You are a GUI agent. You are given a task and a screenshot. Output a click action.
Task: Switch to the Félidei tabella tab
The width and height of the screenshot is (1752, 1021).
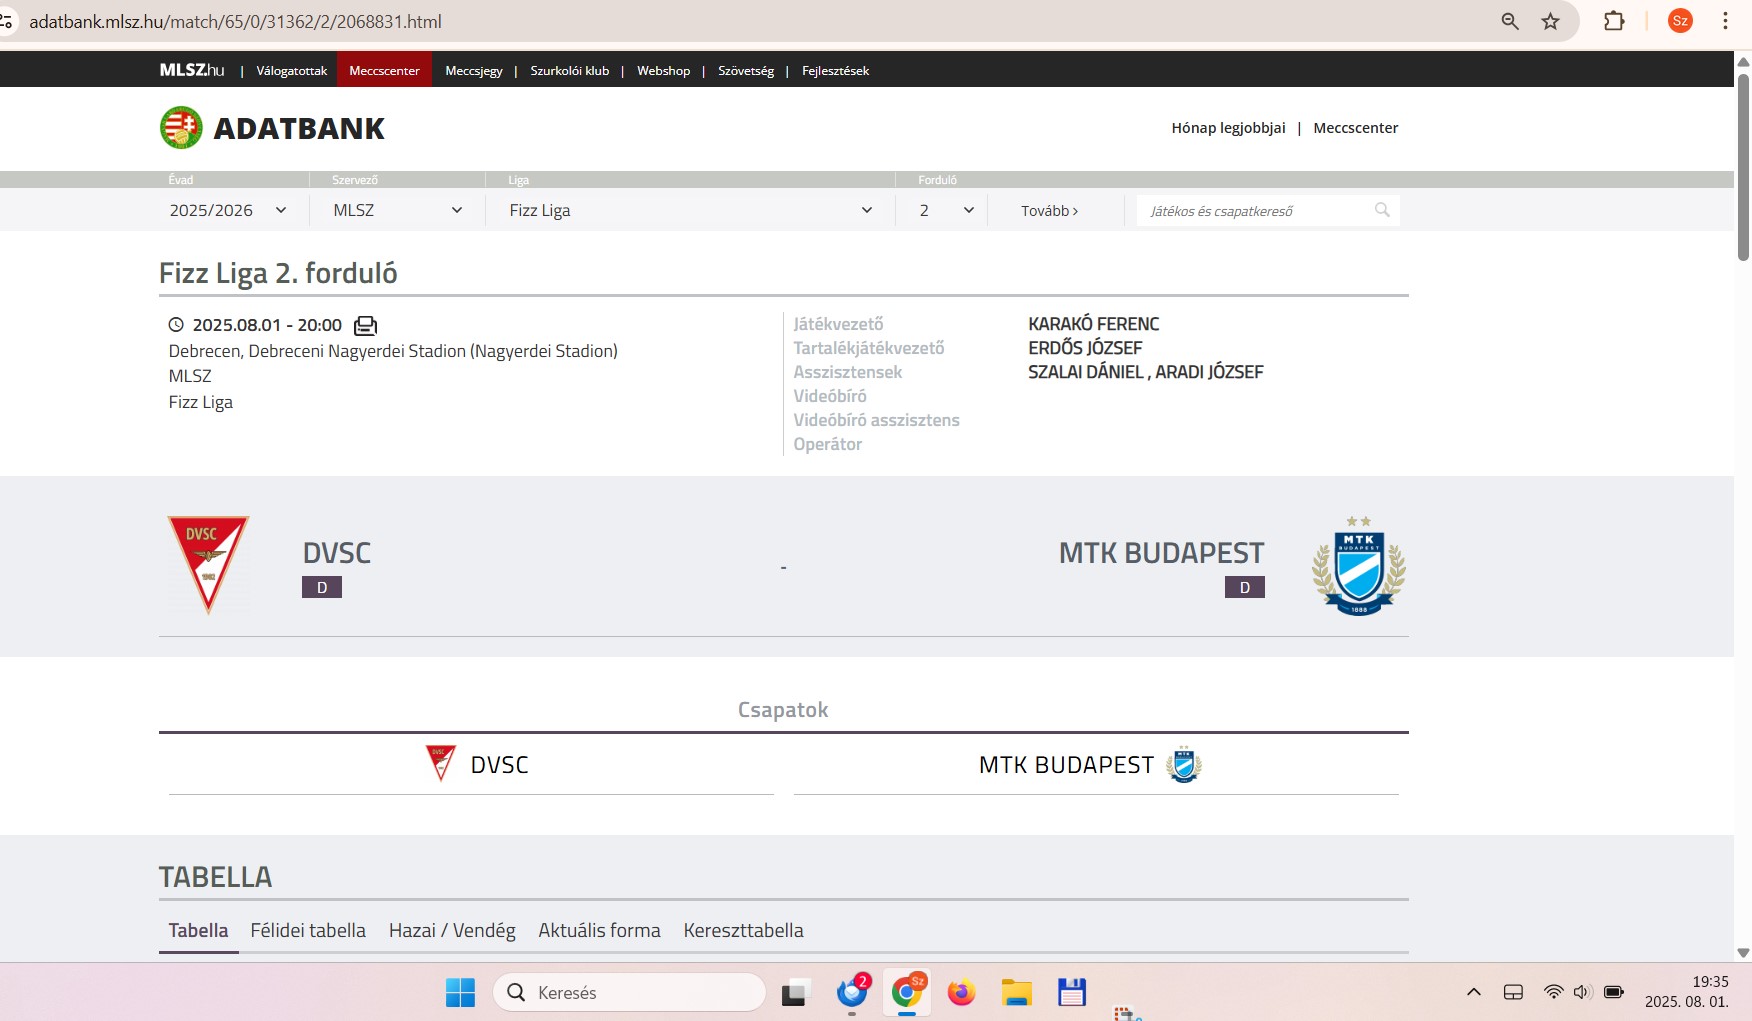click(308, 930)
